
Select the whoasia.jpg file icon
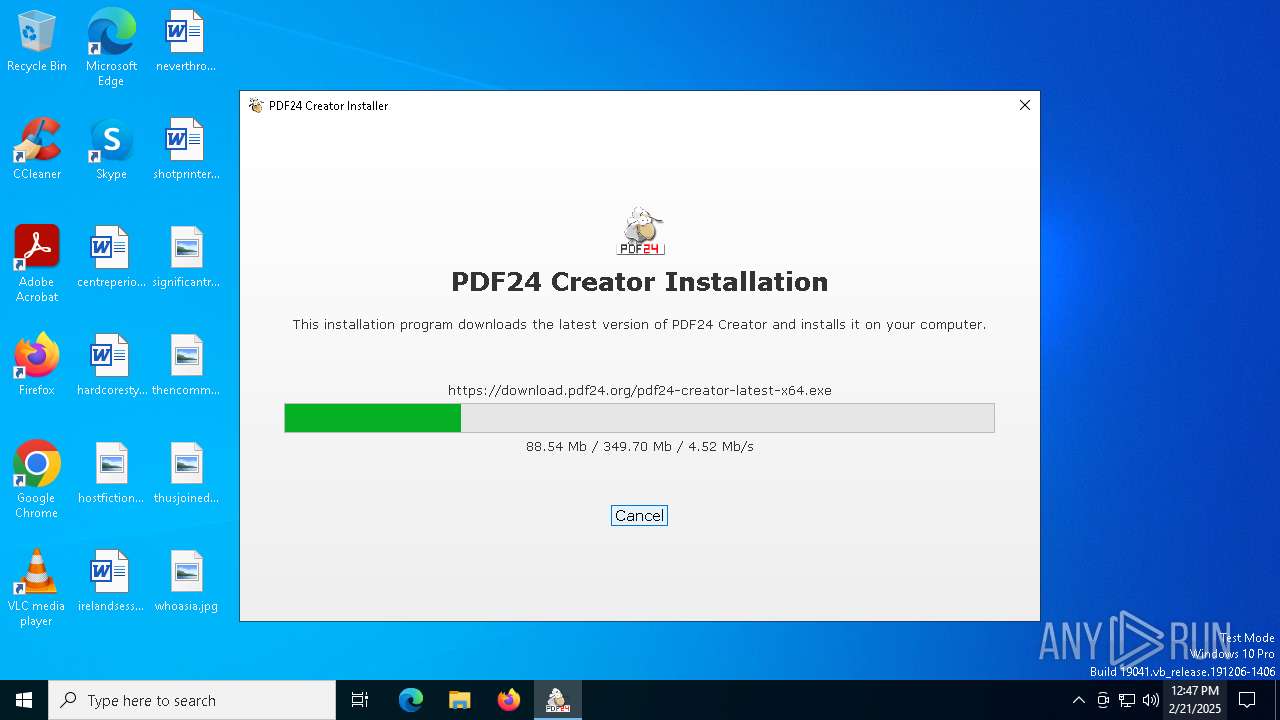point(186,582)
